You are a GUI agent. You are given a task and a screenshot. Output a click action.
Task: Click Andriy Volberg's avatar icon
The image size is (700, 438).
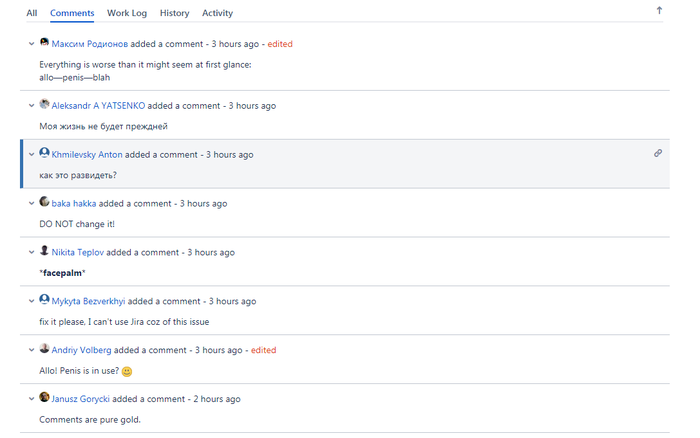click(45, 349)
